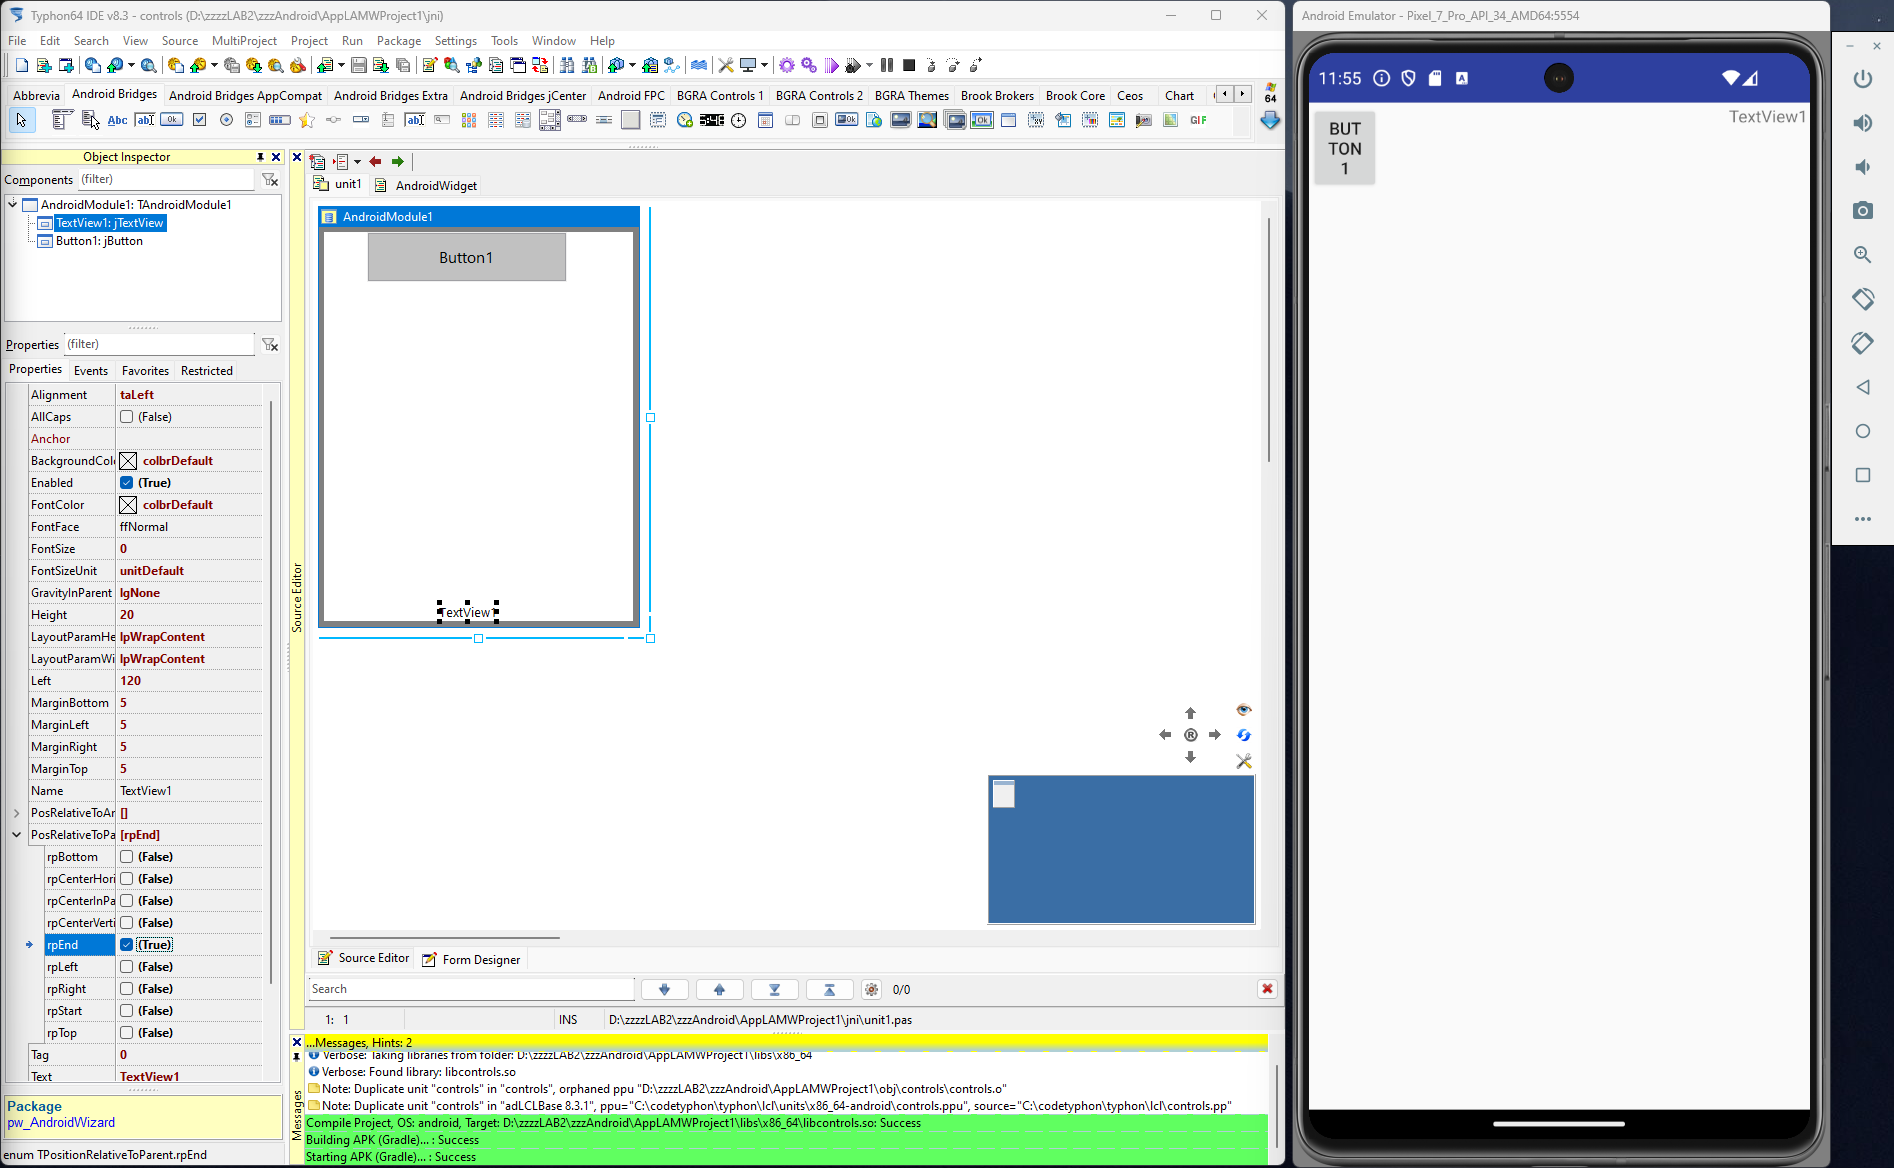This screenshot has width=1894, height=1168.
Task: Switch to BGRA Controls 1 palette tab
Action: pos(720,96)
